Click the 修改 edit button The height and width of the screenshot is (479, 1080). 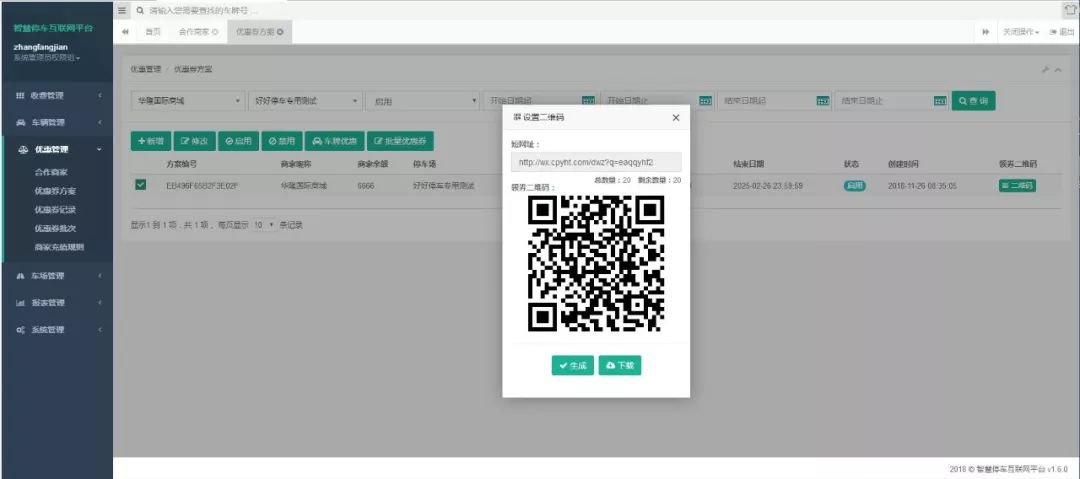(194, 141)
